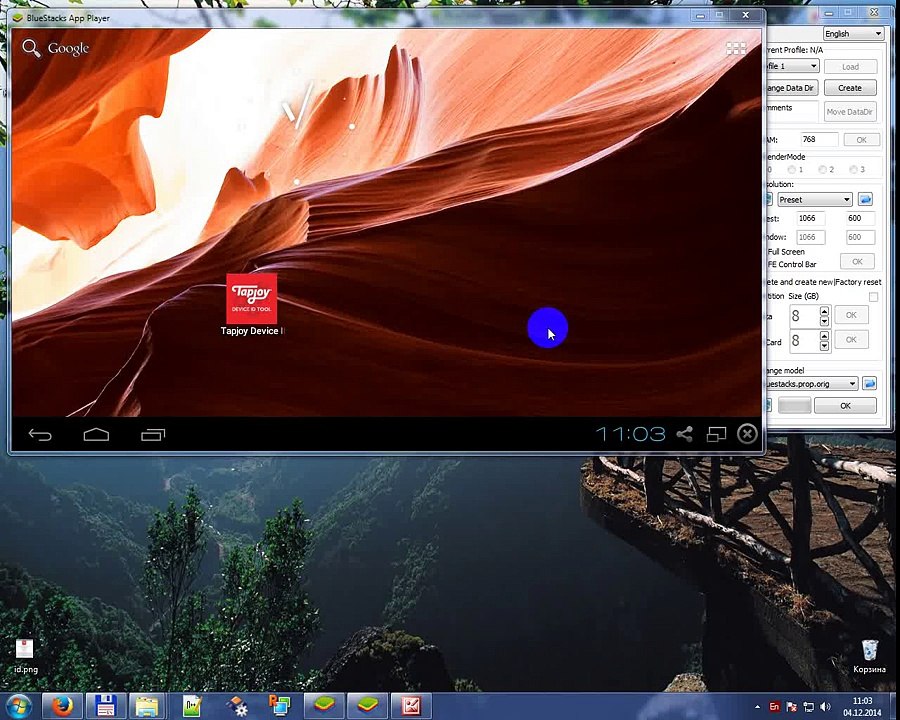This screenshot has height=720, width=900.
Task: Select RenderMode option 3
Action: (x=854, y=169)
